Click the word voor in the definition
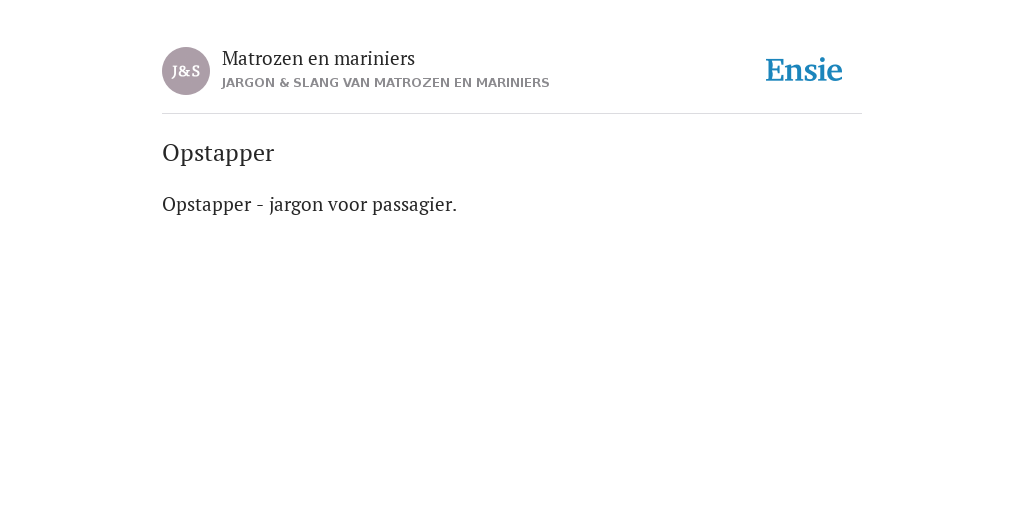This screenshot has width=1024, height=512. click(347, 205)
